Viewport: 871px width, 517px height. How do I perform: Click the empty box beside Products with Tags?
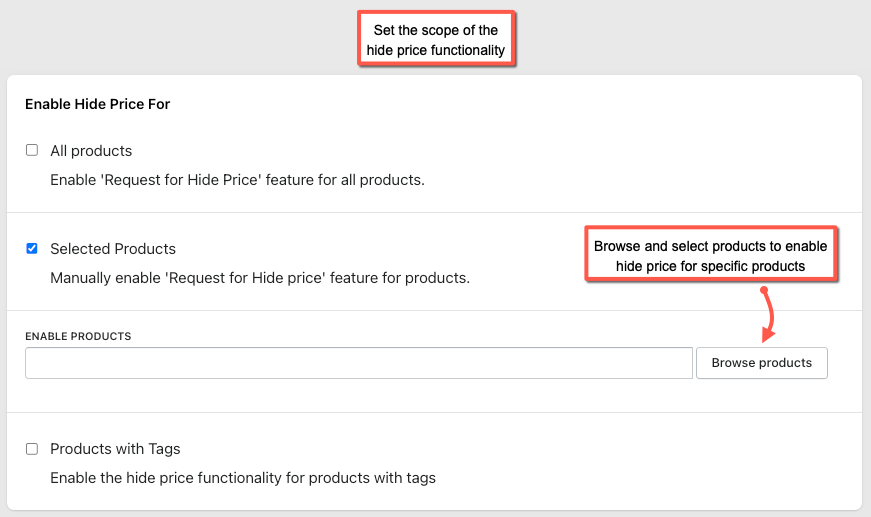[32, 449]
